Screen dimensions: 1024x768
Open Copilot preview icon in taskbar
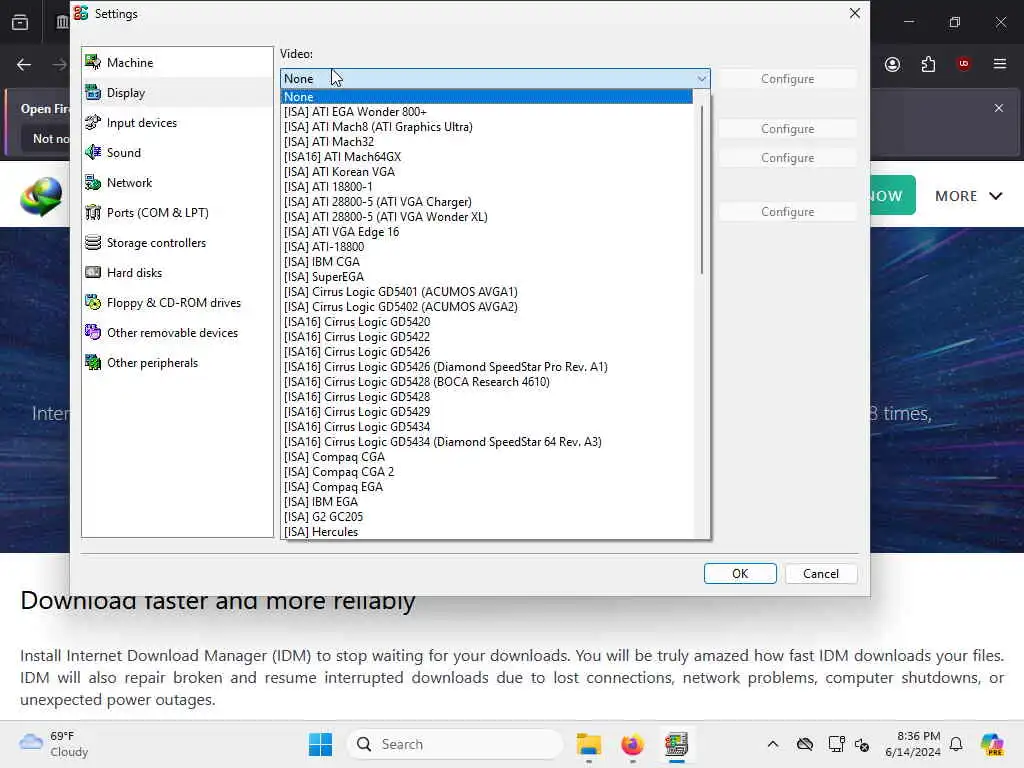point(992,744)
